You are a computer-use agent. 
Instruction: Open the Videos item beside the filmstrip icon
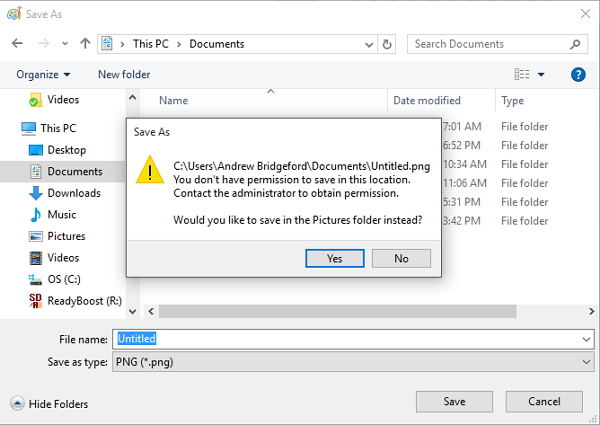tap(54, 258)
